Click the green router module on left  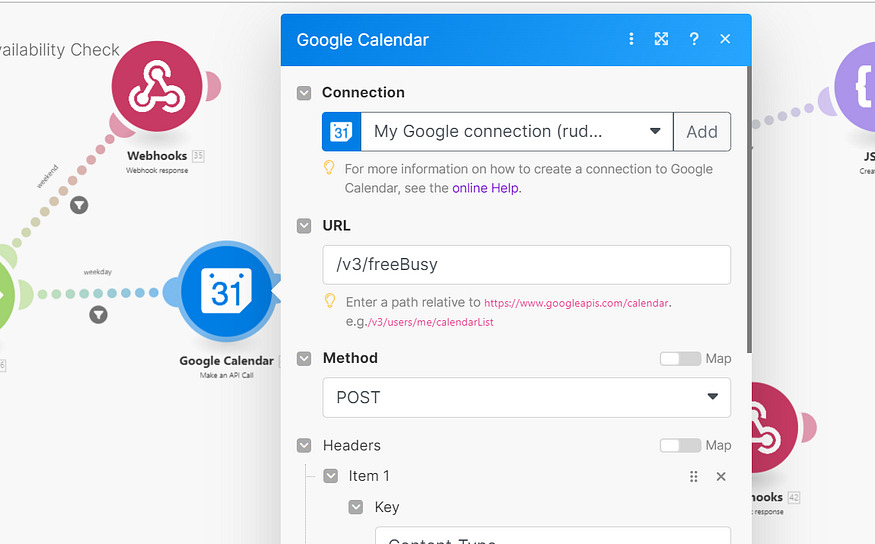(6, 295)
